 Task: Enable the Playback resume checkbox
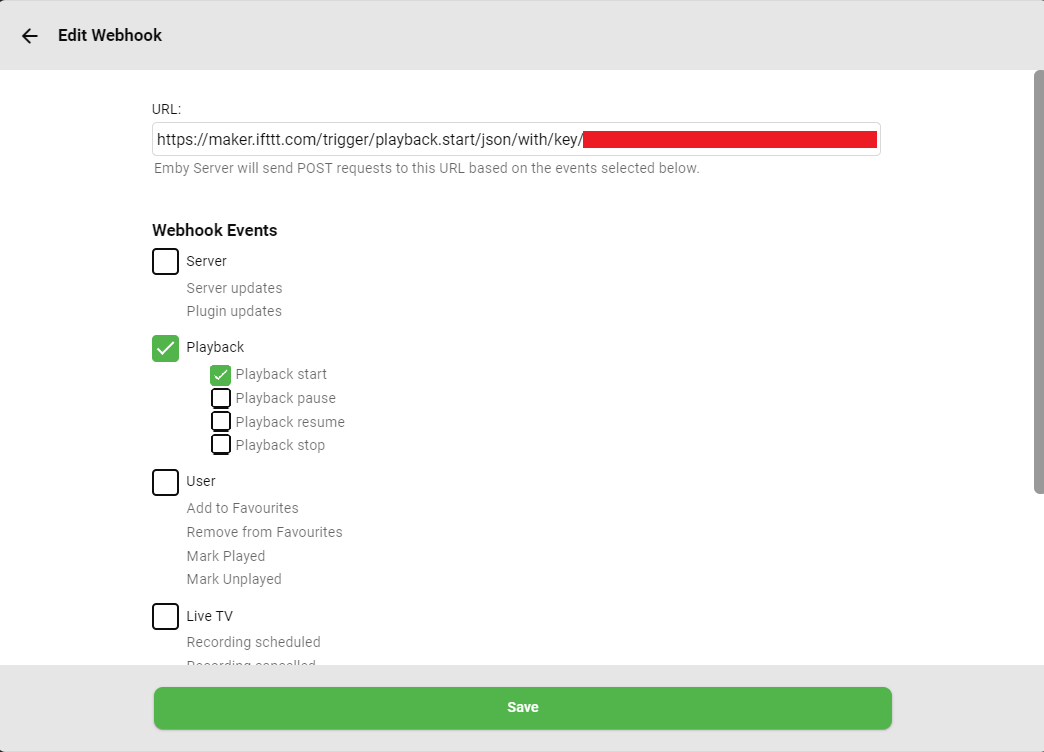coord(221,422)
